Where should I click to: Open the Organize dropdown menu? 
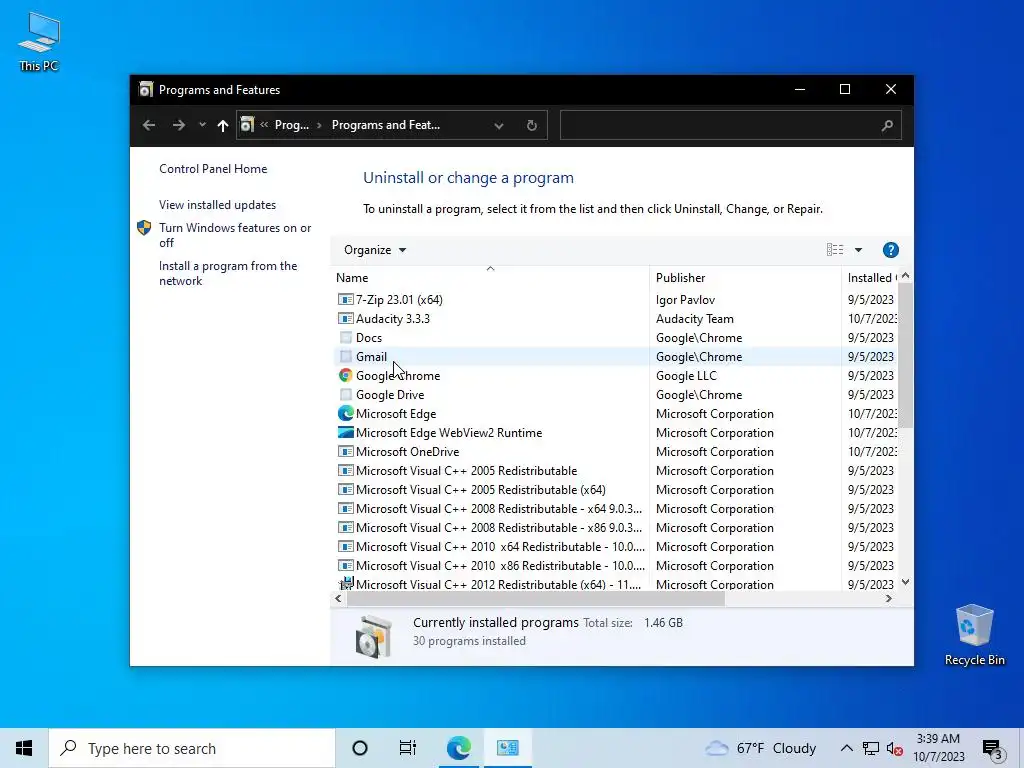coord(375,250)
